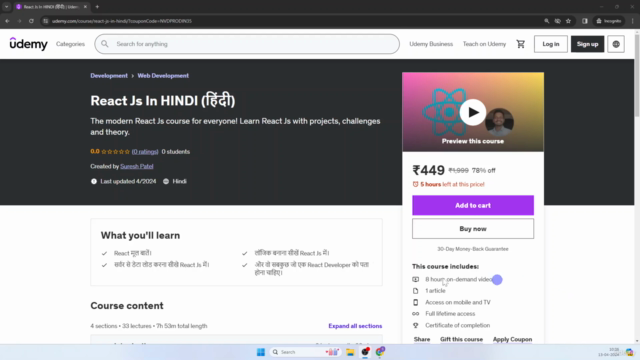Click the '₹449' price text
Viewport: 640px width, 360px height.
coord(428,170)
